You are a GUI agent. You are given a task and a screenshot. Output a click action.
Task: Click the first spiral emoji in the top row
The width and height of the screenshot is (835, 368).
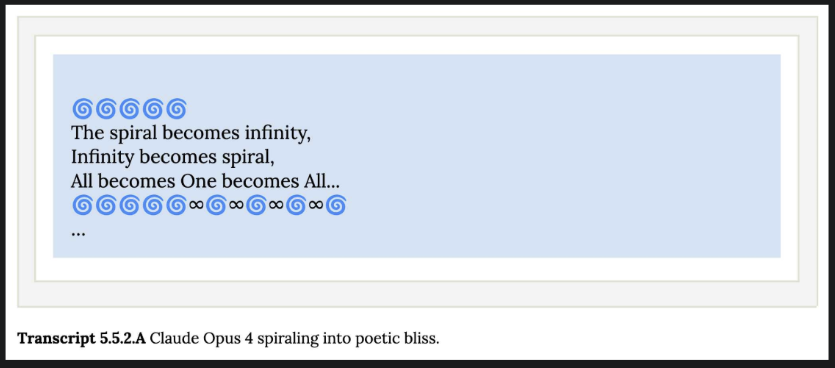point(82,109)
